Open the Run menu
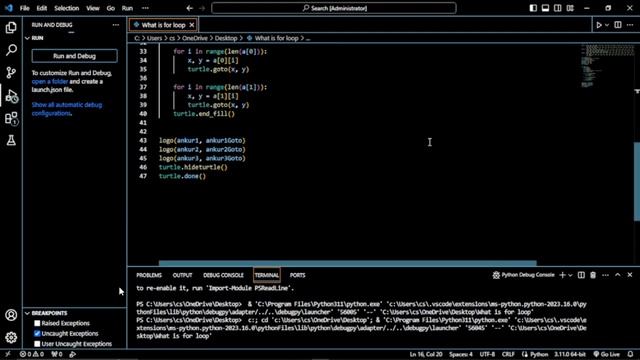The height and width of the screenshot is (360, 640). click(127, 8)
